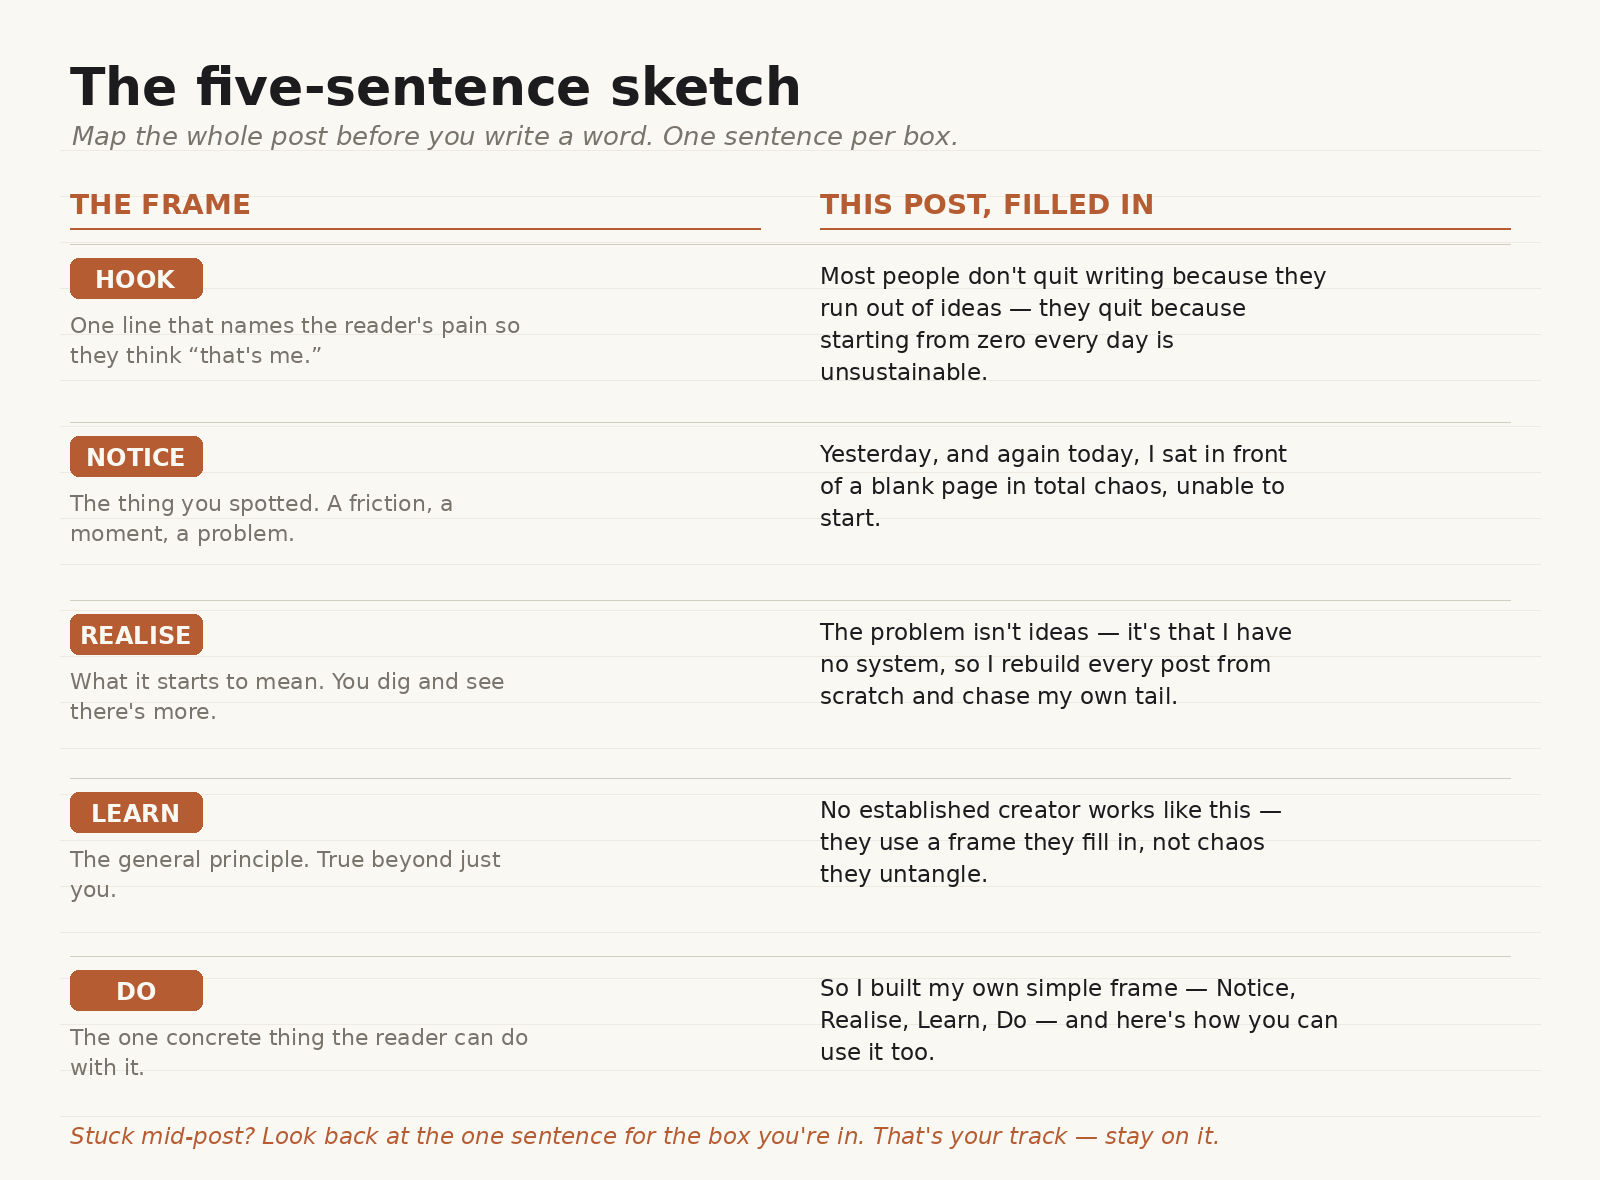Click the do description about one concrete thing

[299, 1053]
